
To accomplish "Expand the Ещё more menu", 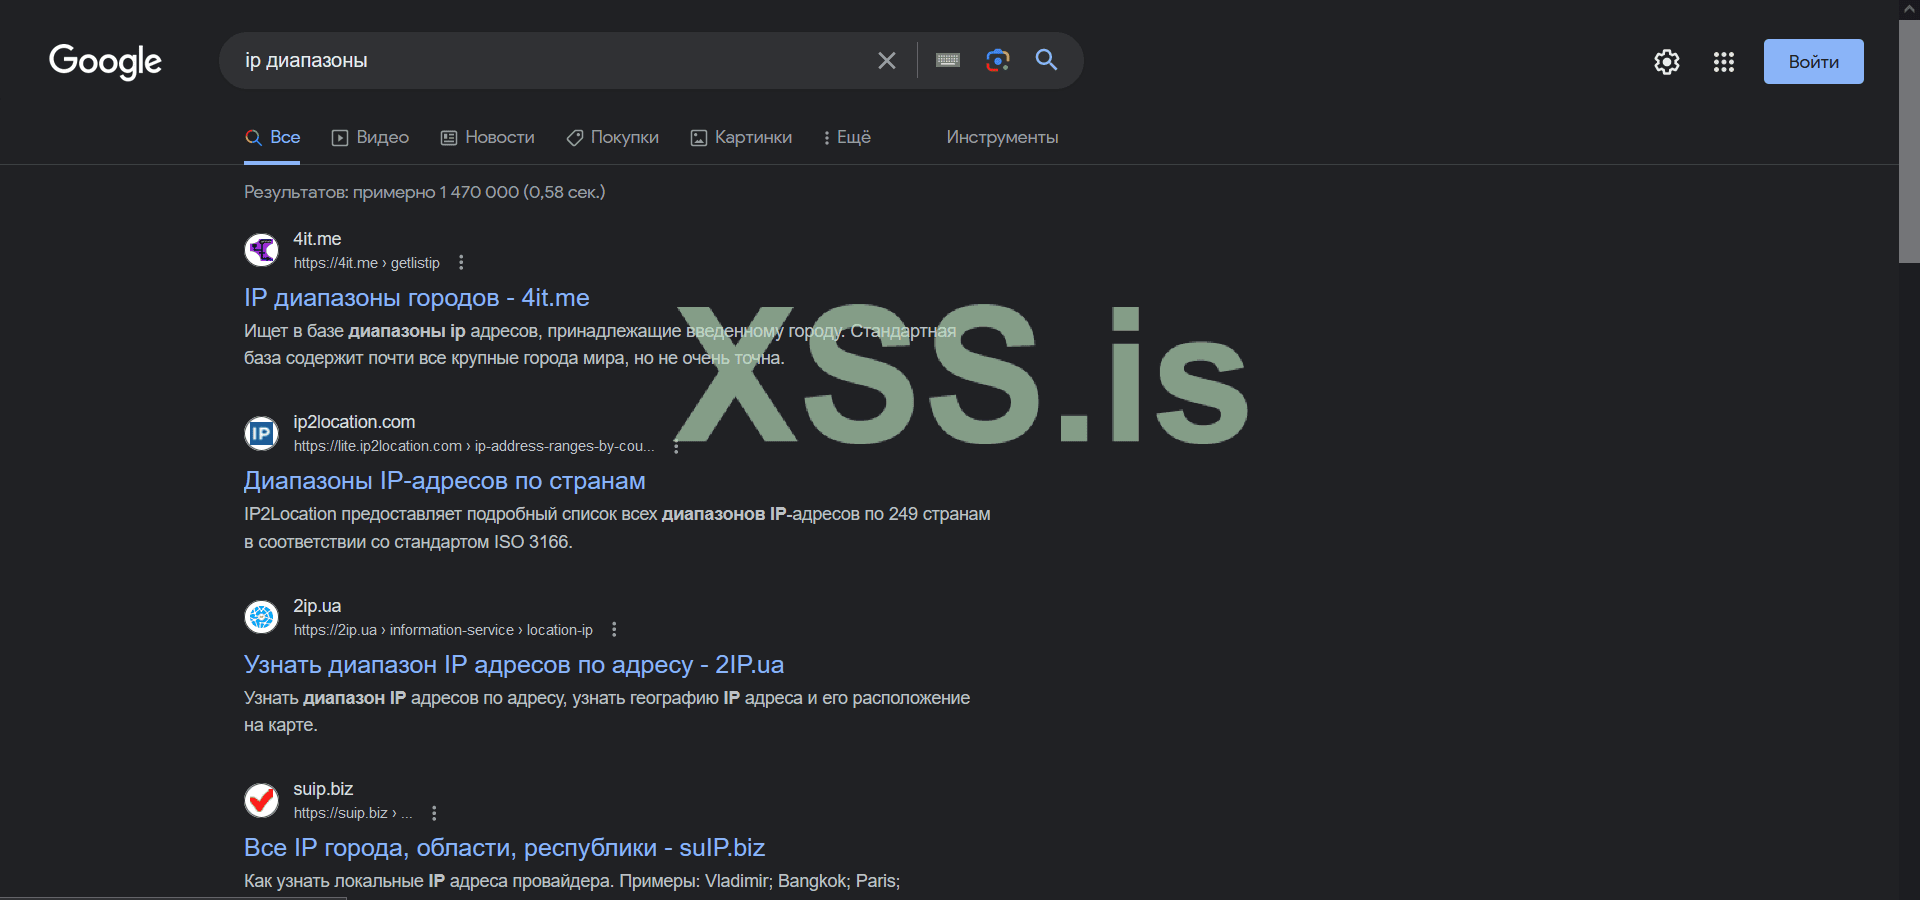I will tap(847, 138).
